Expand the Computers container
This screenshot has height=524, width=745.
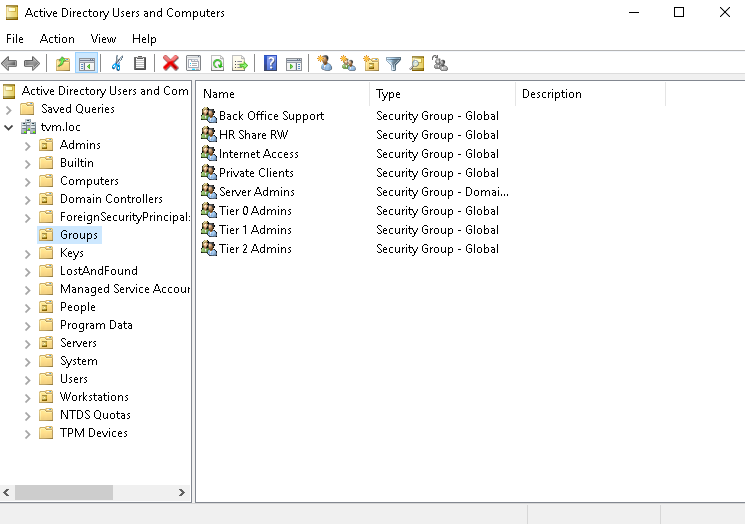tap(28, 182)
